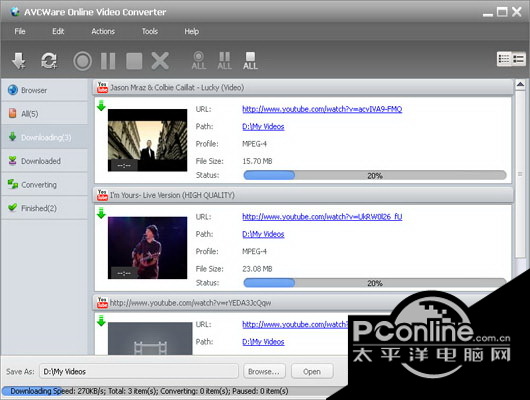Delete the selected task with the X icon
530x400 pixels.
160,61
